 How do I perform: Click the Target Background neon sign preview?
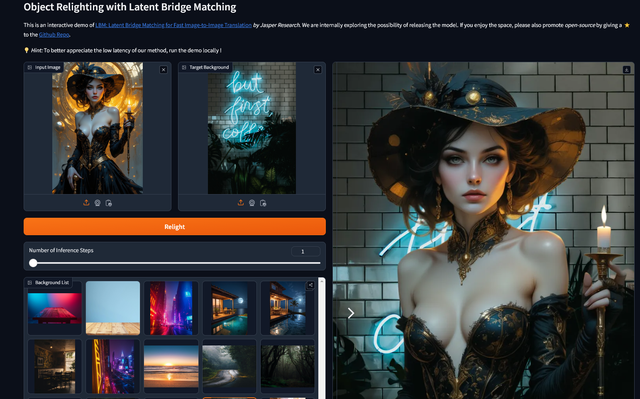click(x=252, y=128)
